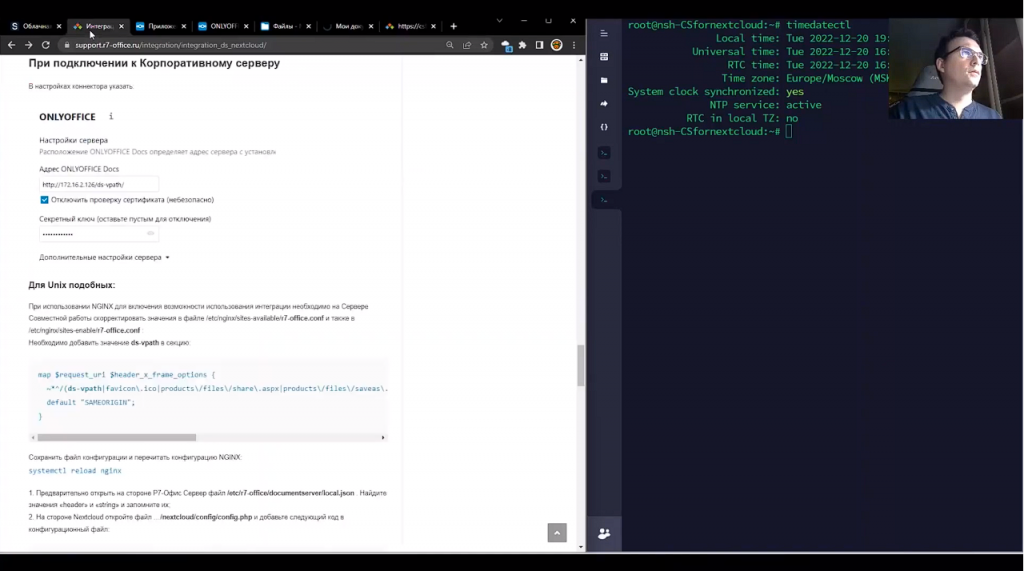Click the code block right scroll arrow
1024x571 pixels.
383,438
